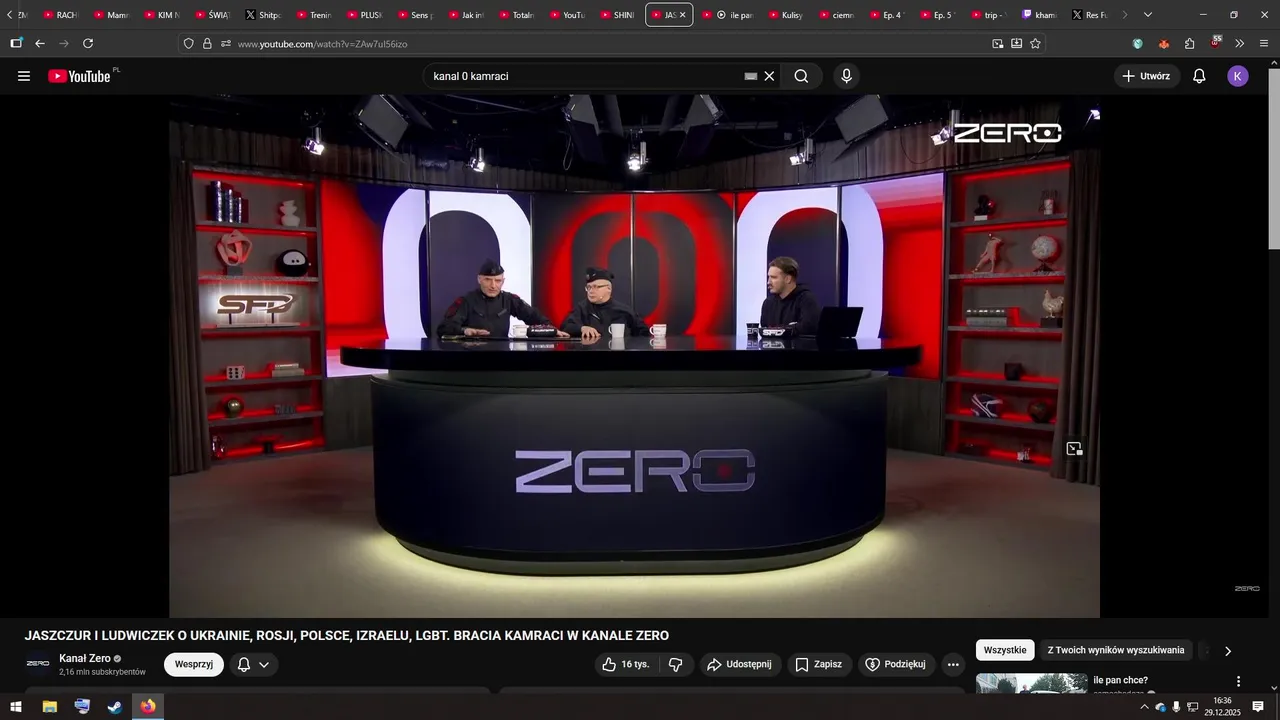Click Firefox icon in the taskbar
The image size is (1280, 720).
coord(148,707)
